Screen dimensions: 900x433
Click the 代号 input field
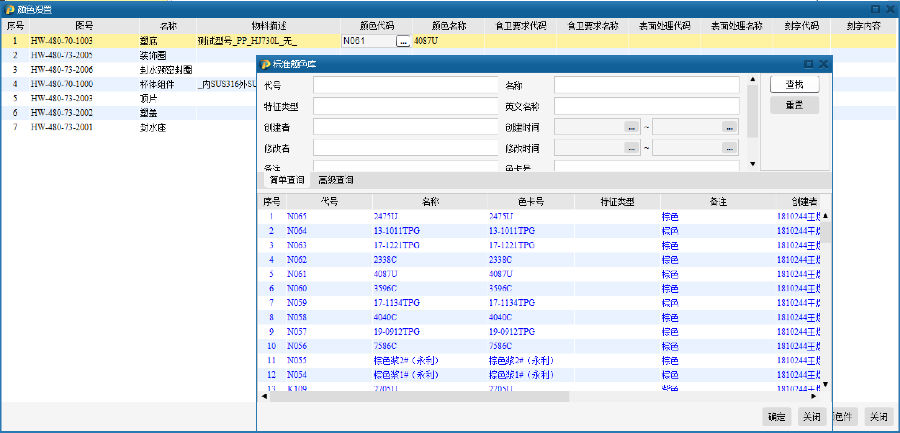(406, 85)
